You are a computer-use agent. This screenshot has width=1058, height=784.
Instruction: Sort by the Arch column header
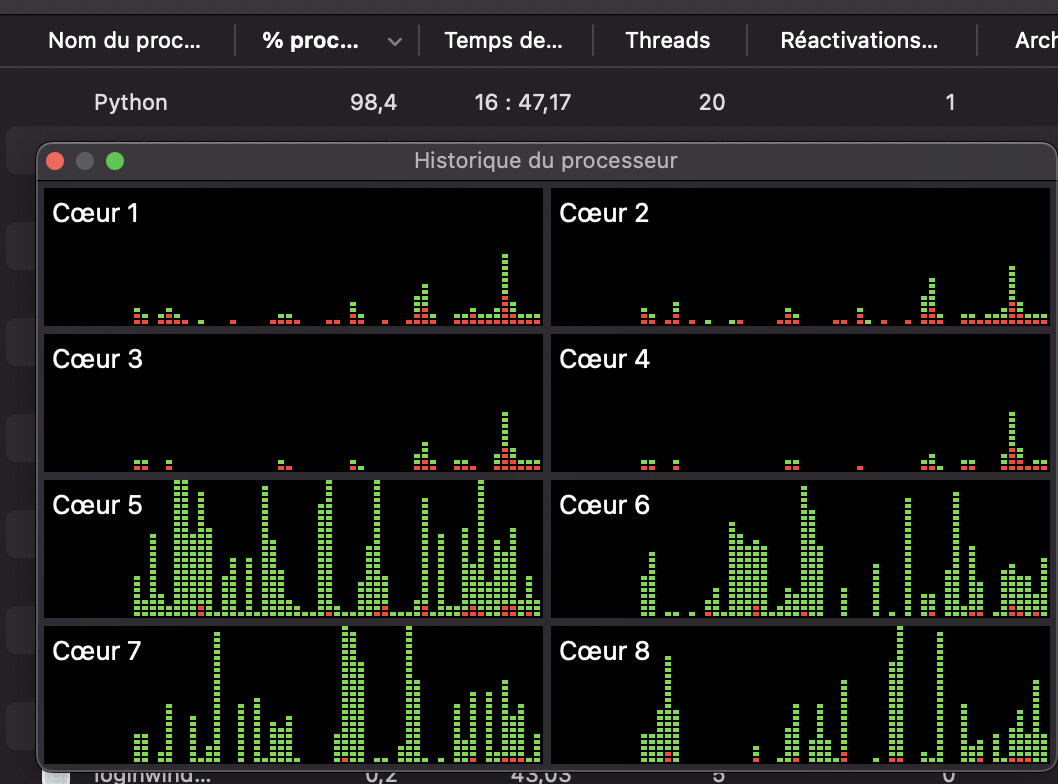pyautogui.click(x=1036, y=40)
